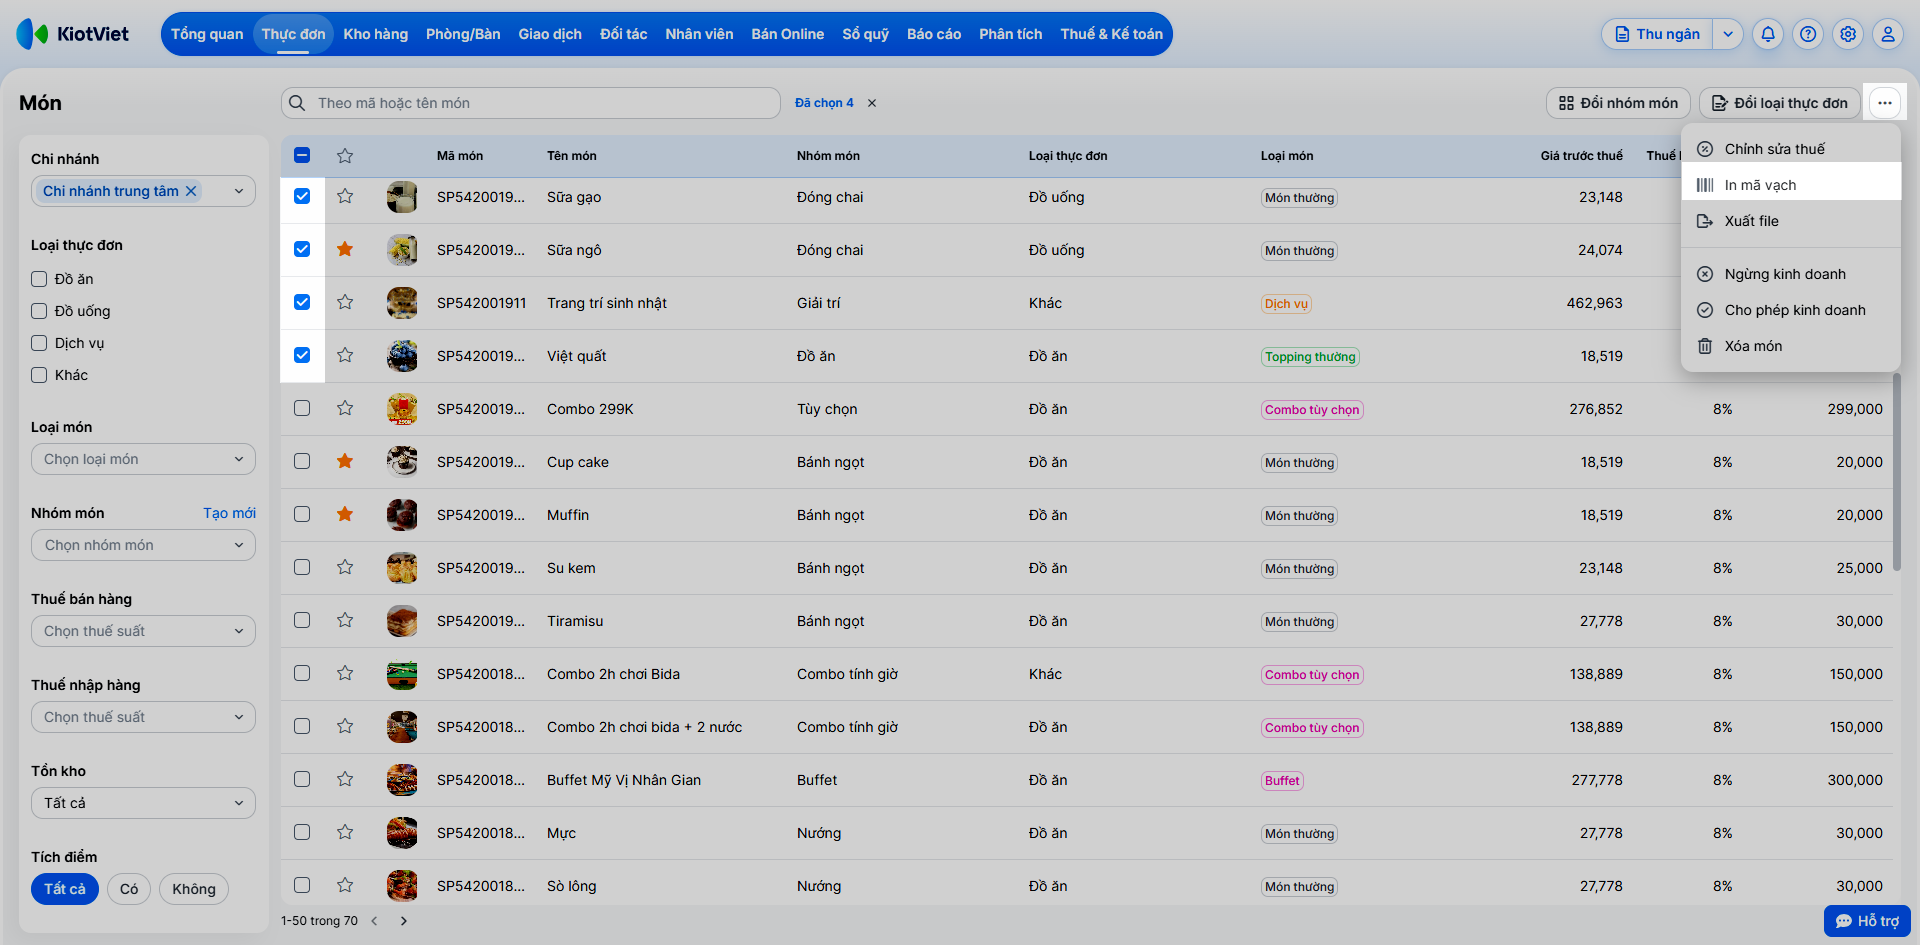Select 'Không' for Tích điểm filter
Image resolution: width=1920 pixels, height=945 pixels.
(194, 889)
